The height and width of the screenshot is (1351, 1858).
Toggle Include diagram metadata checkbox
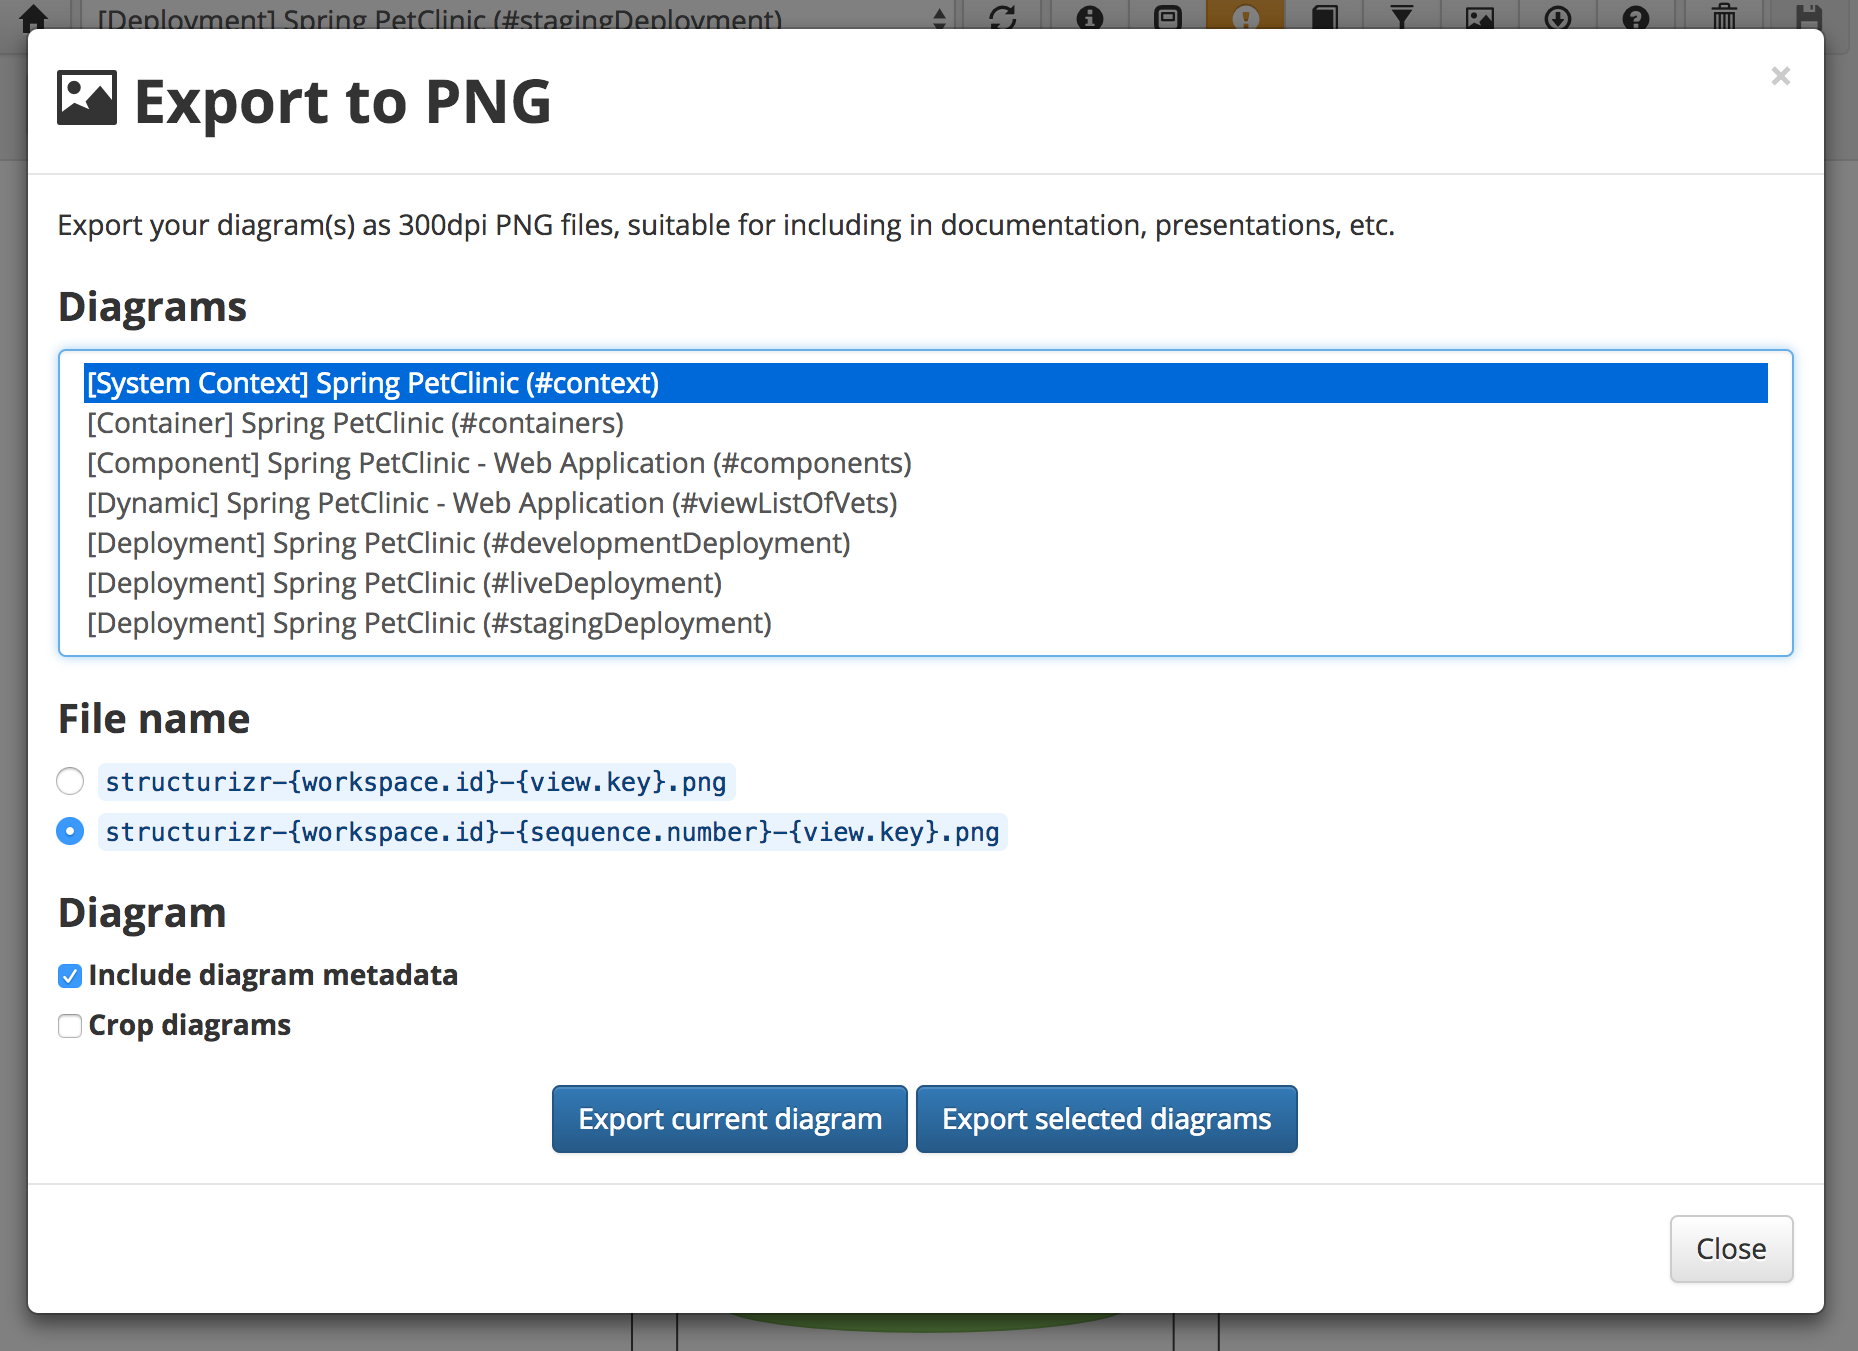[70, 976]
